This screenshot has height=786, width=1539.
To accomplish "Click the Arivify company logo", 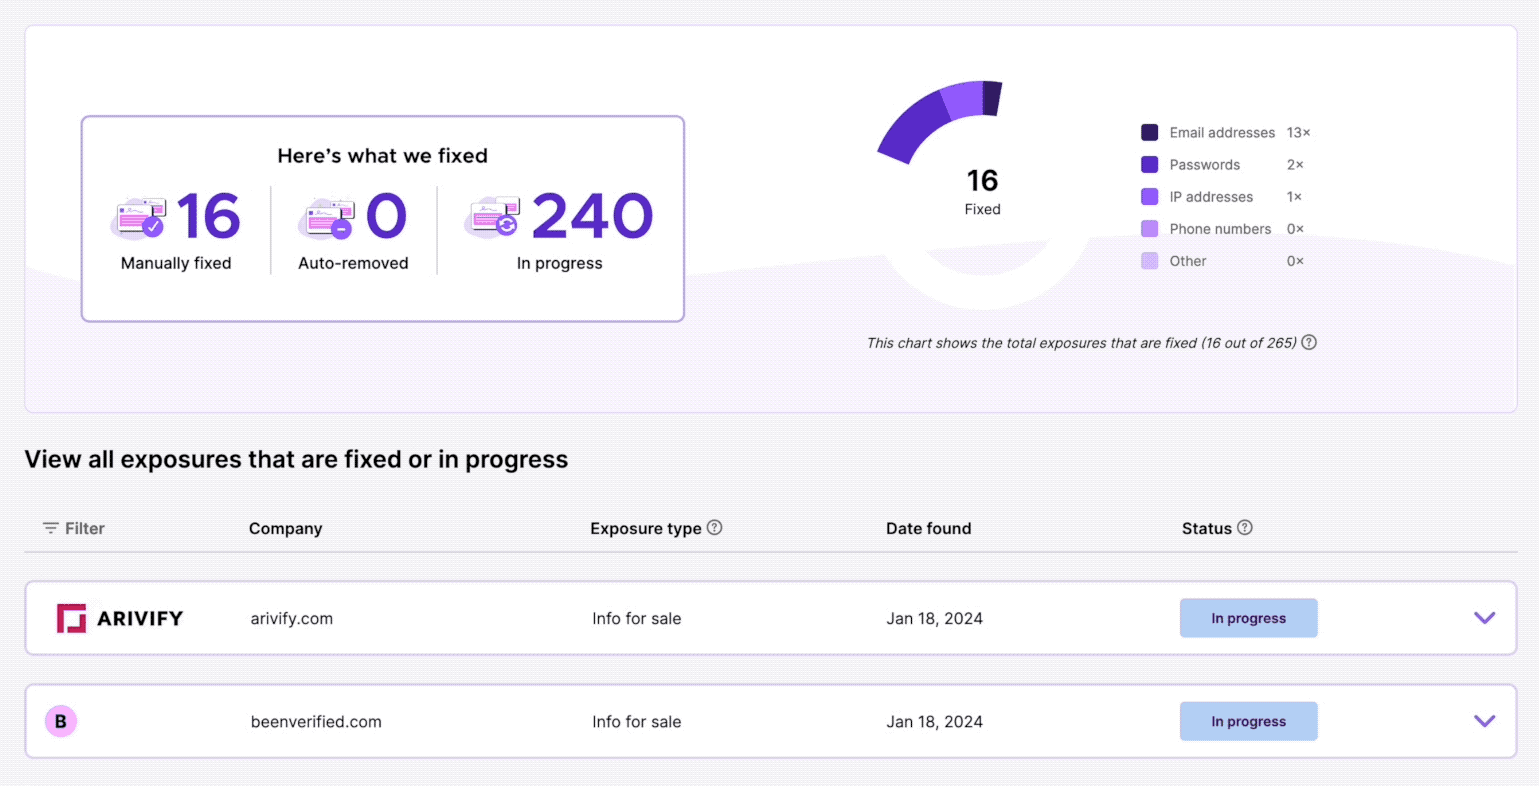I will point(120,618).
